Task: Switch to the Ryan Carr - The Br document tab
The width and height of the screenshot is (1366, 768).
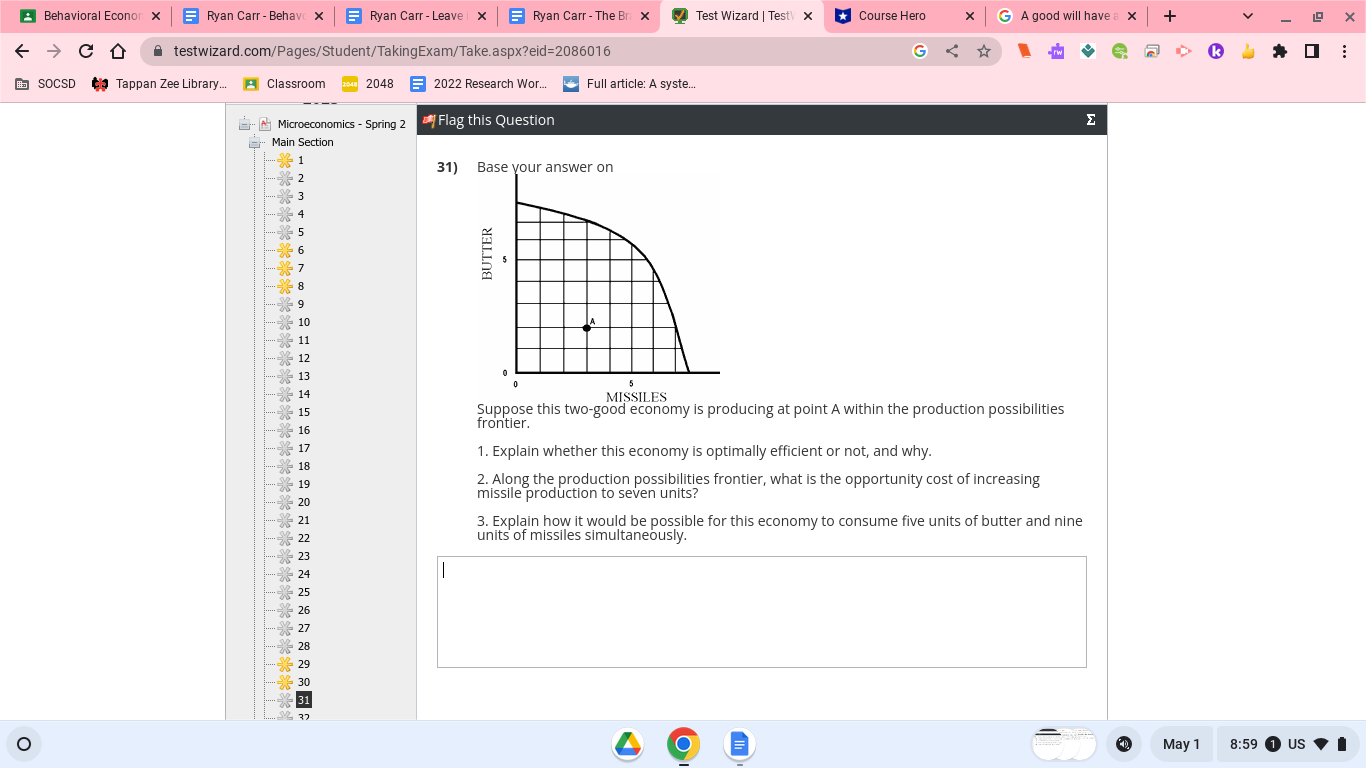Action: [x=579, y=16]
